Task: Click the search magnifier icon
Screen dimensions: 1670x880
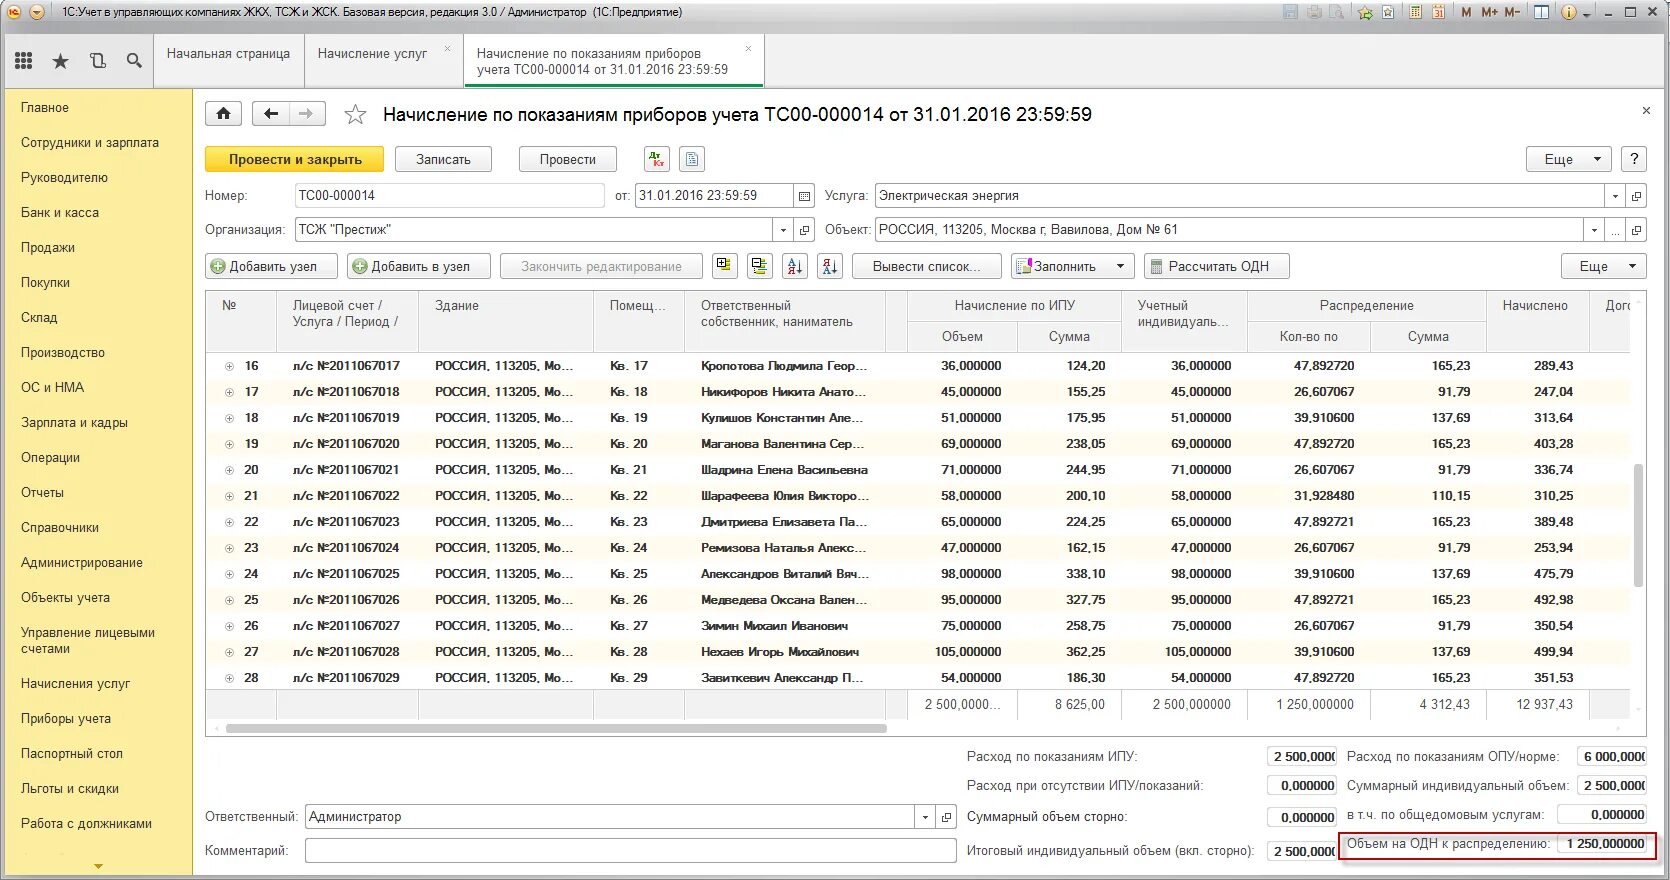Action: (x=134, y=61)
